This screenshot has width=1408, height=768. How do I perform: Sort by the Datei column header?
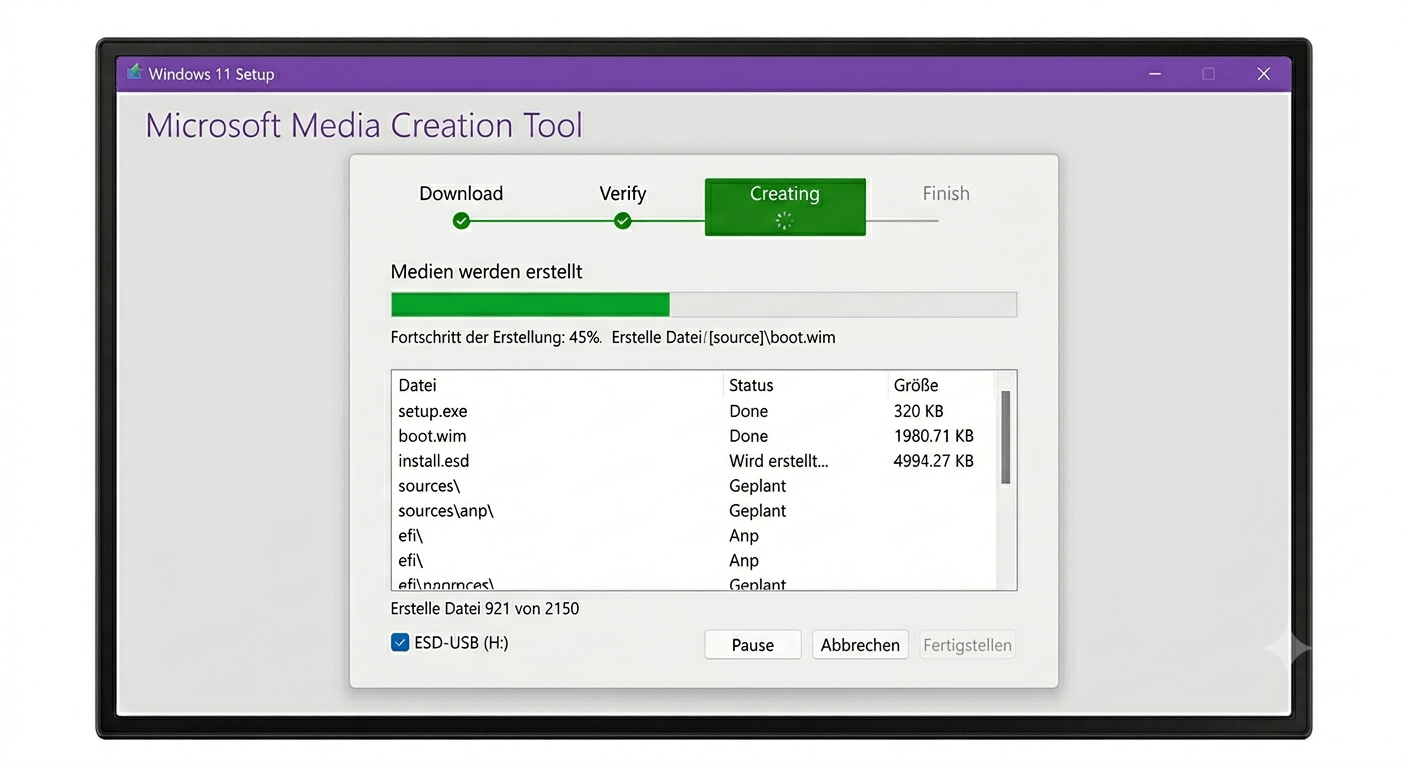[x=418, y=385]
